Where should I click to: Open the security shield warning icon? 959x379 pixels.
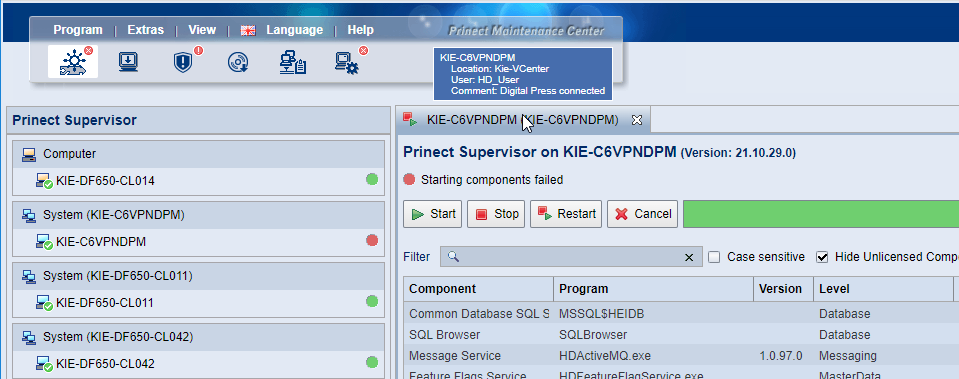pyautogui.click(x=183, y=62)
